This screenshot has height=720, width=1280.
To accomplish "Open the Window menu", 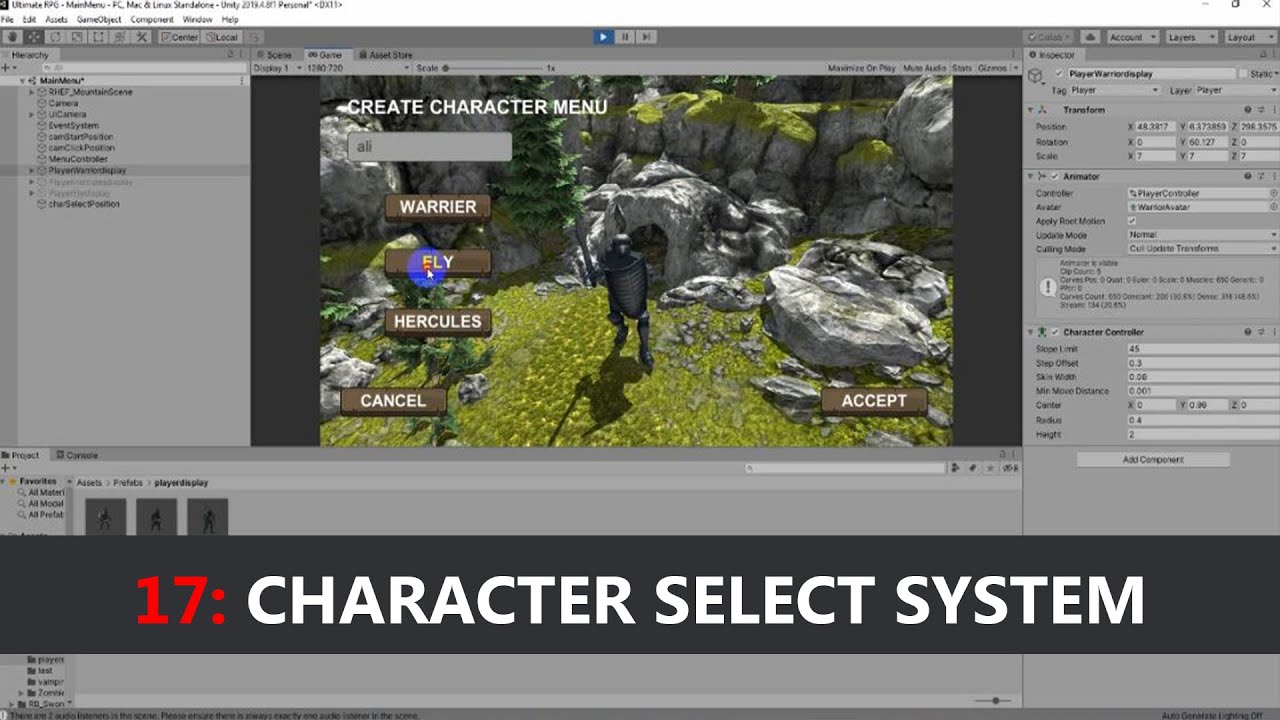I will click(x=197, y=19).
